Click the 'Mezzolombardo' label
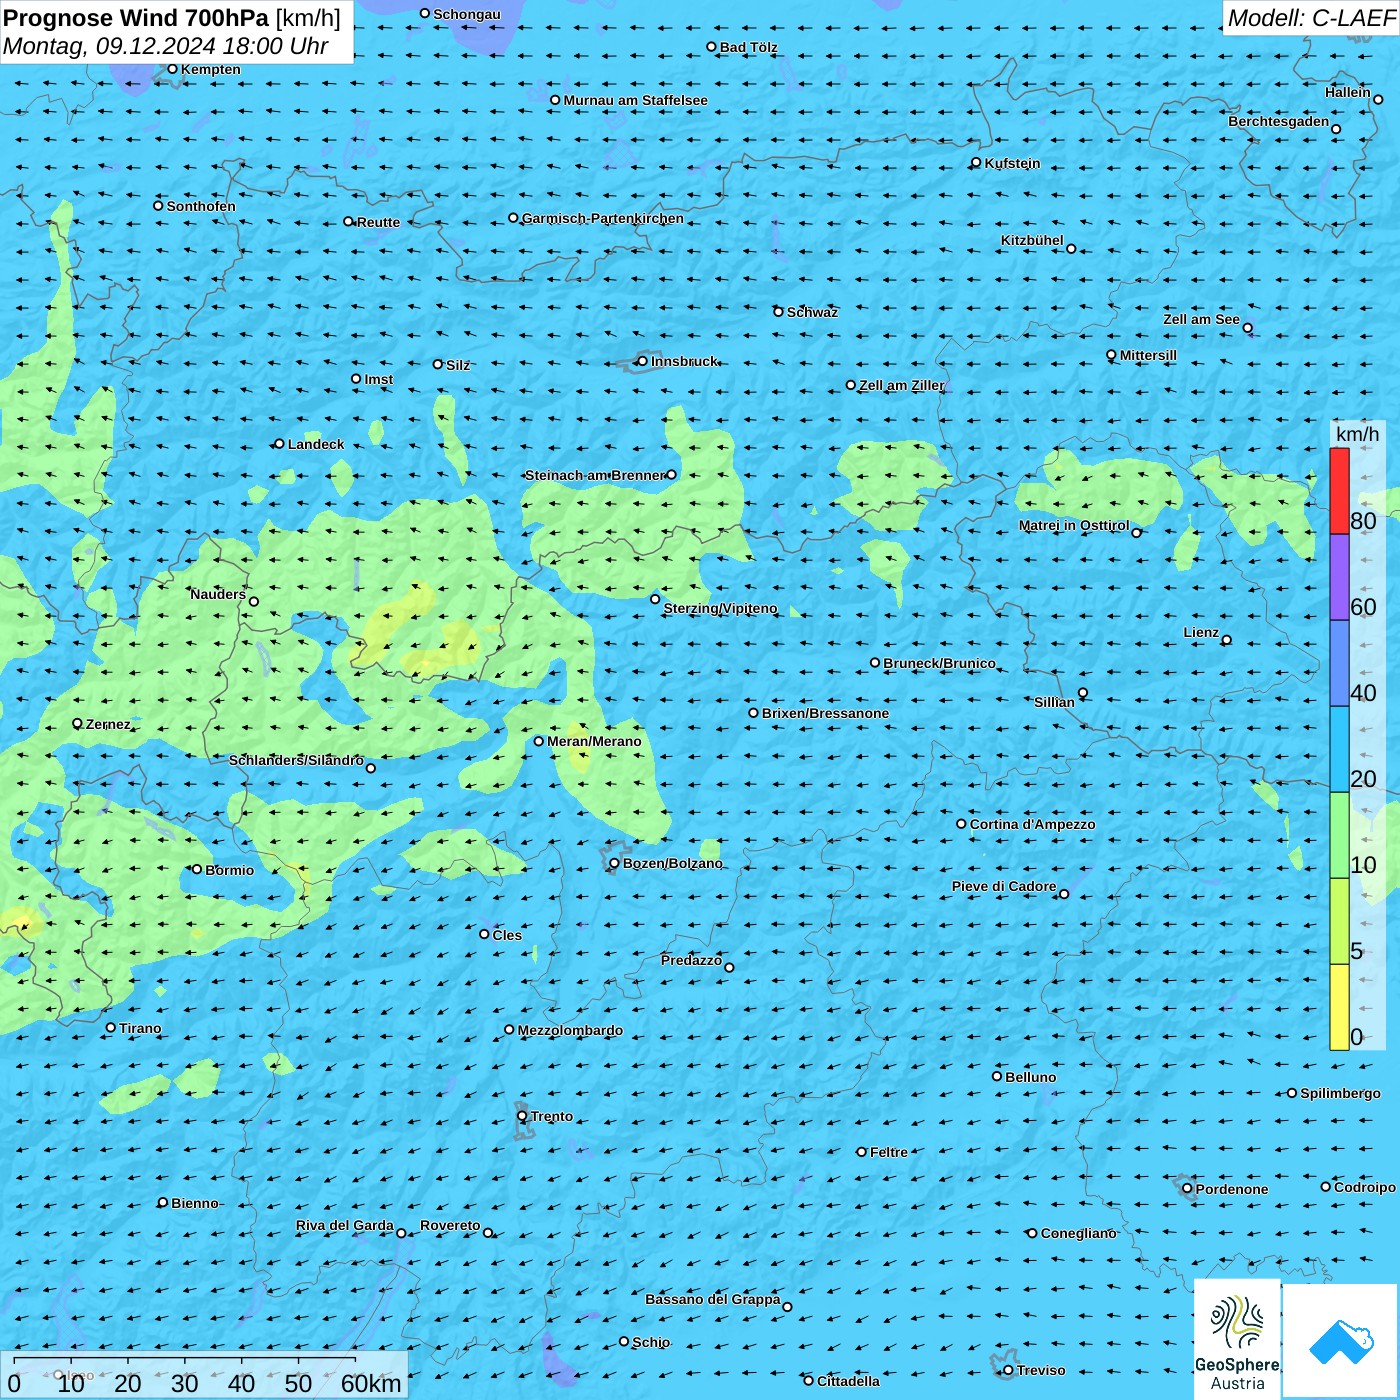1400x1400 pixels. pos(570,1030)
